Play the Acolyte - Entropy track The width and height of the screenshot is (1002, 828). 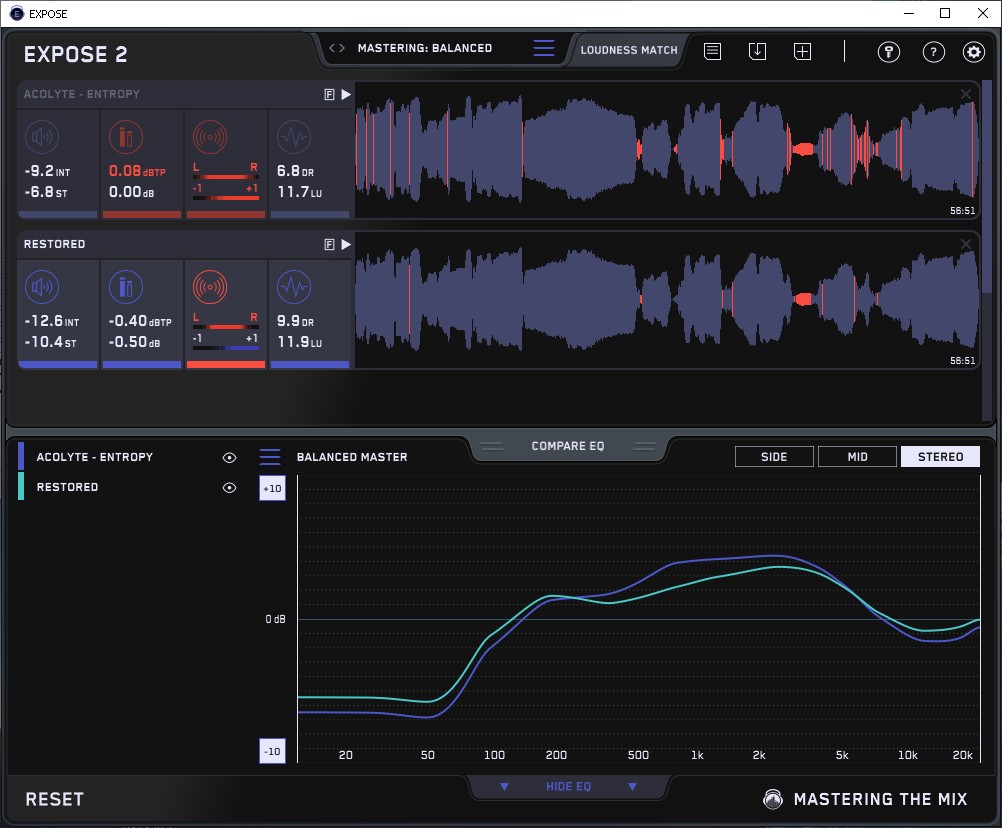(346, 95)
